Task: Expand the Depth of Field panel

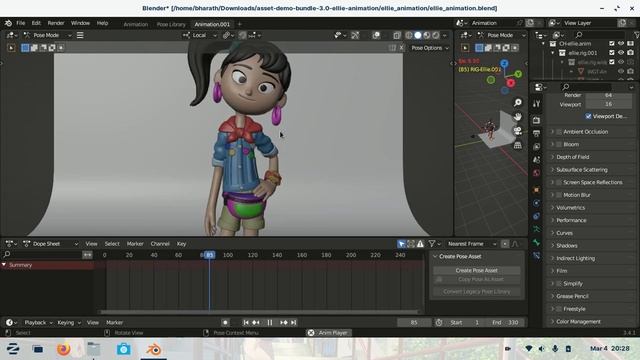Action: 572,157
